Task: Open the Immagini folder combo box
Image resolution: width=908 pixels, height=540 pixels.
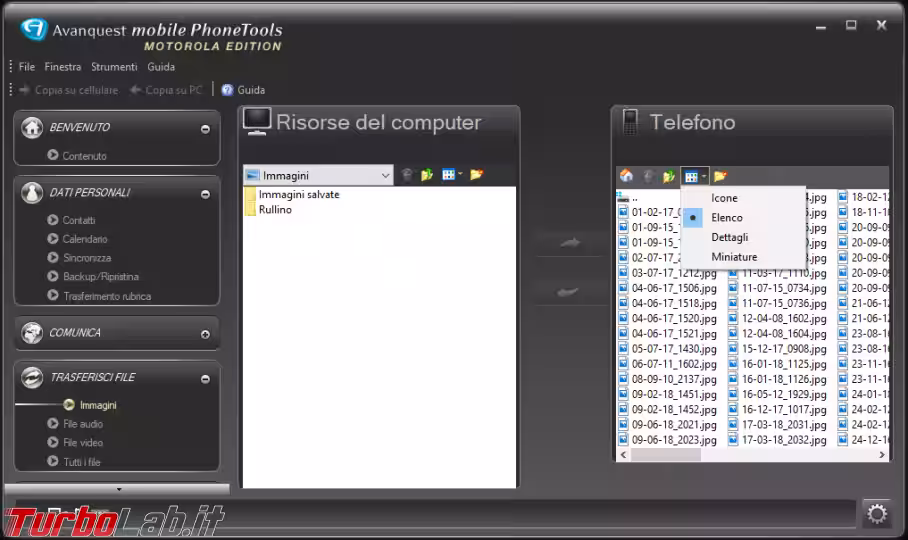Action: (x=318, y=175)
